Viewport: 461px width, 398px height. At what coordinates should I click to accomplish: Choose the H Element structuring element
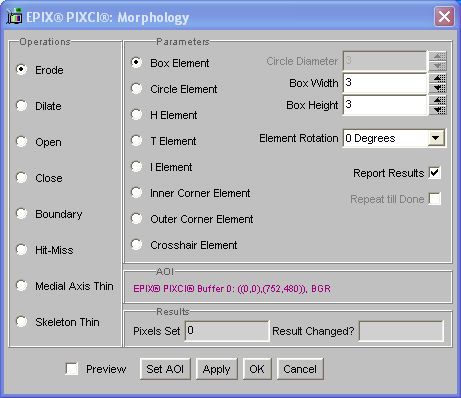[136, 115]
